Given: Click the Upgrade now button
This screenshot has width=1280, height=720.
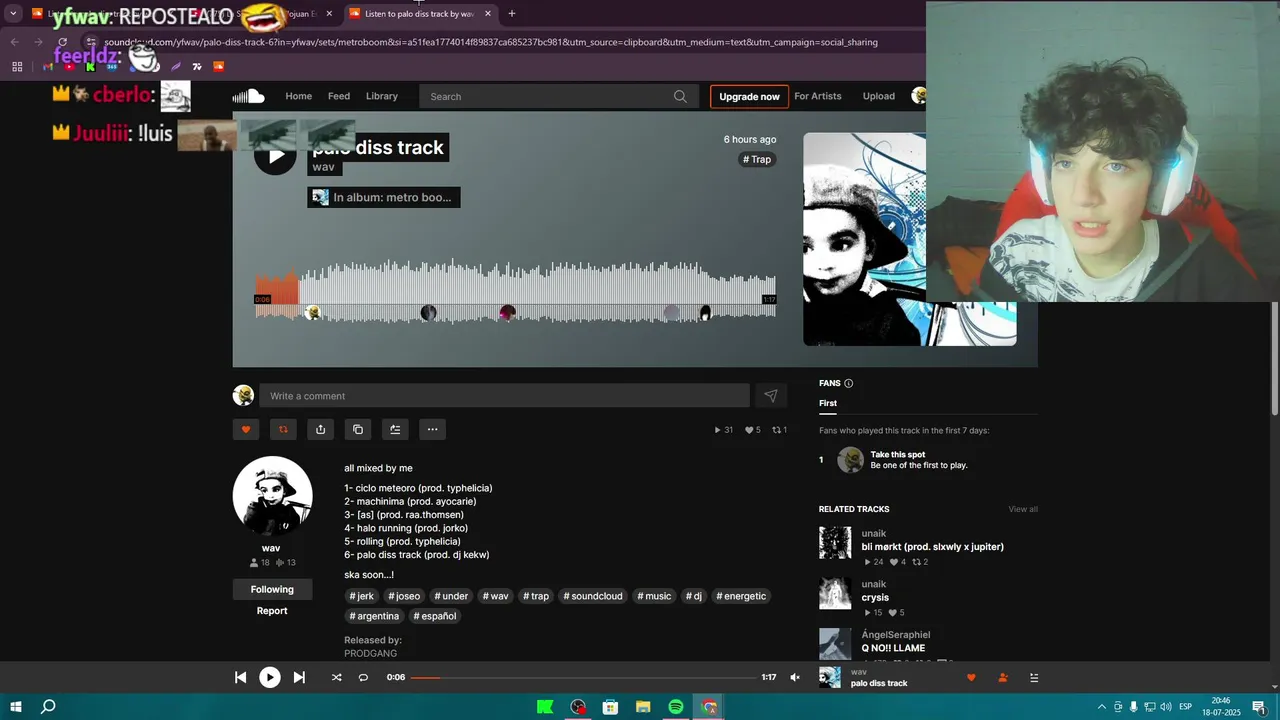Looking at the screenshot, I should (x=749, y=96).
